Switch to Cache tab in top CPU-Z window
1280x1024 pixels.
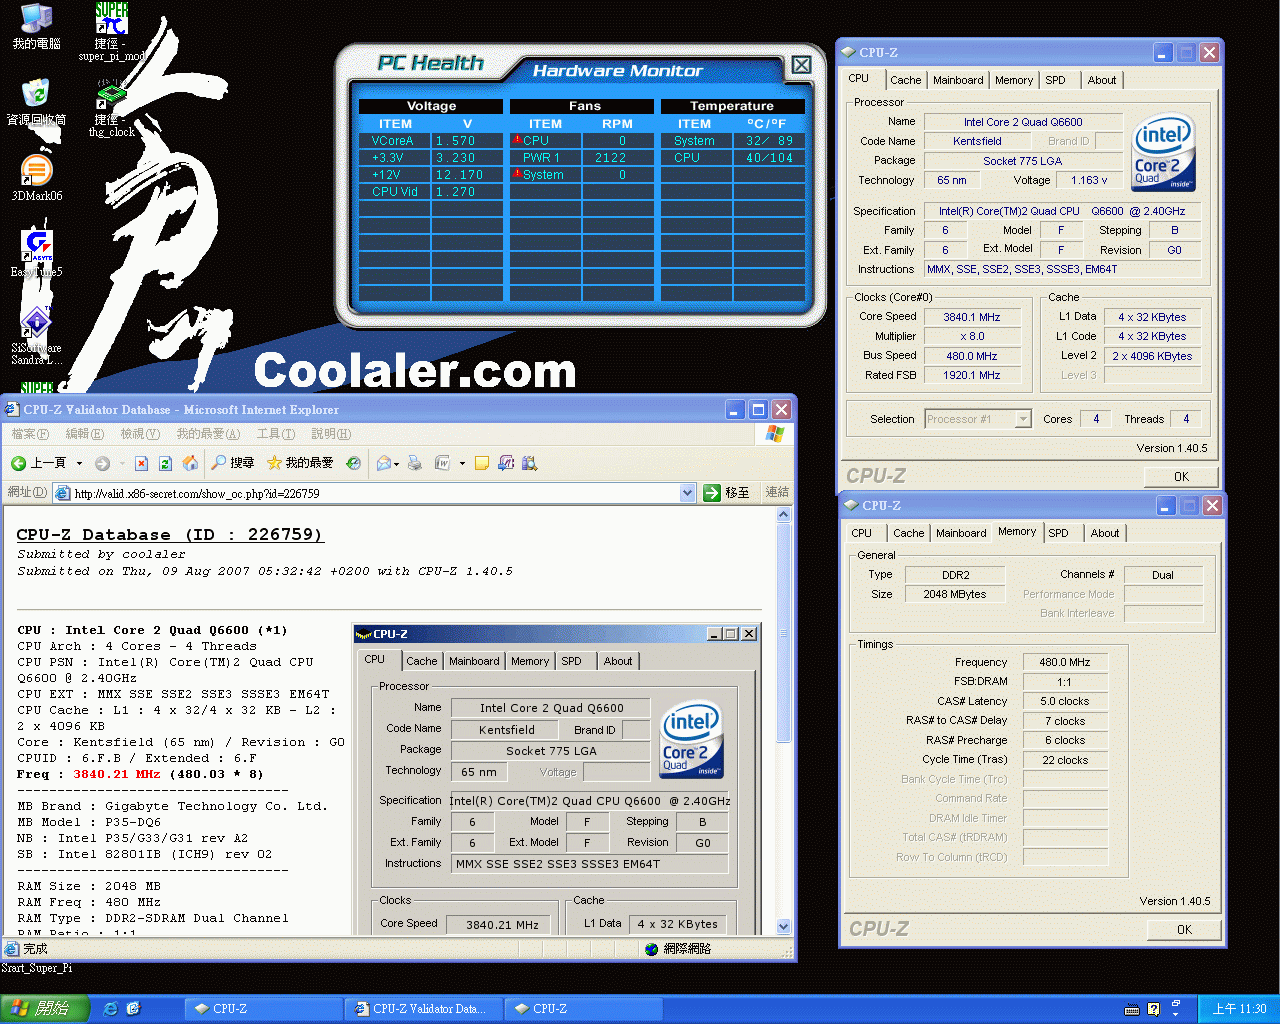click(x=906, y=80)
